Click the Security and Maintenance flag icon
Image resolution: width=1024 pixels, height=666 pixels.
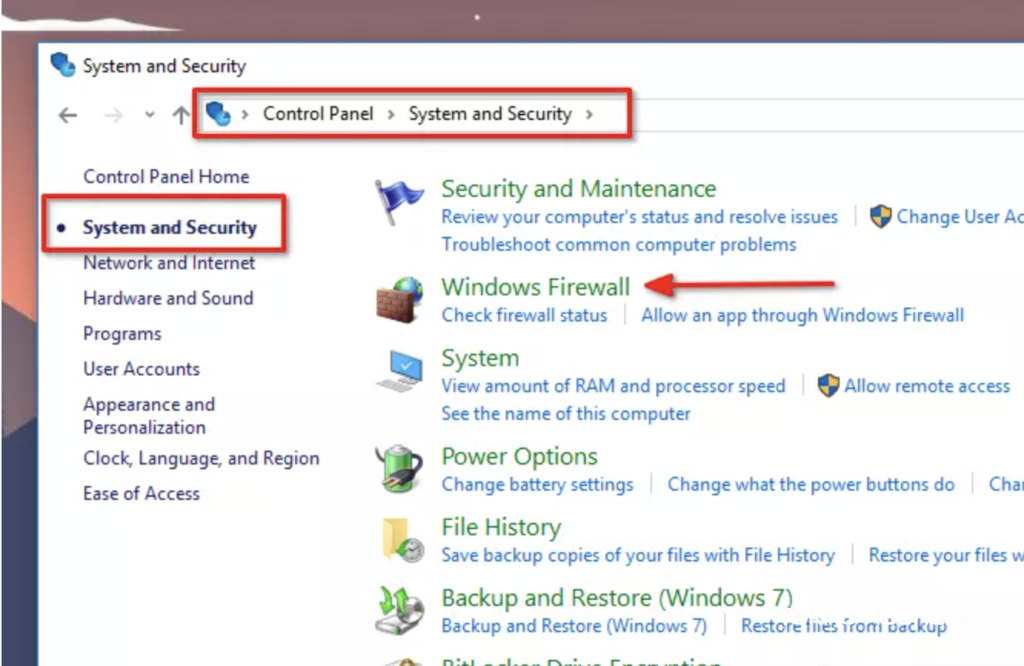(x=399, y=202)
